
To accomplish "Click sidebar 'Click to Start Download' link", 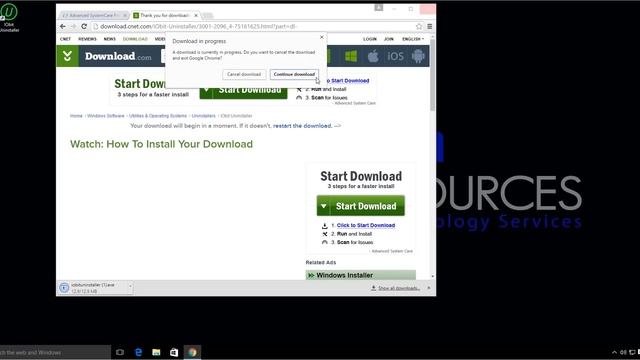I will pyautogui.click(x=366, y=225).
